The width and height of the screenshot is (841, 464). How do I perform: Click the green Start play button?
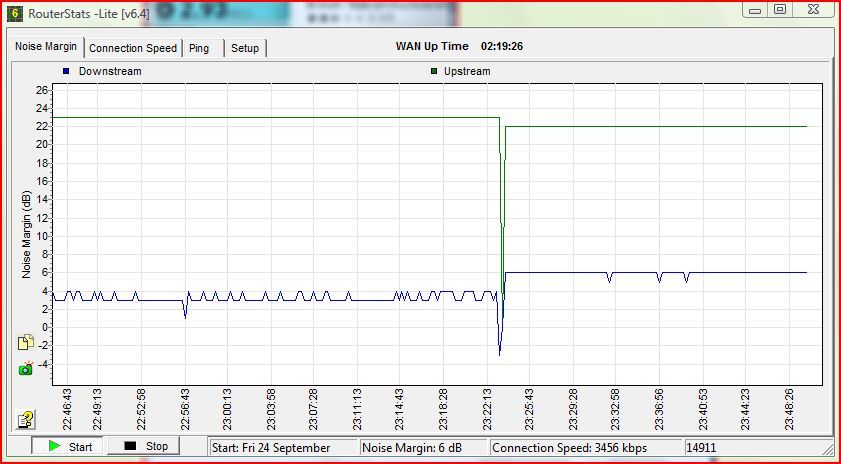[x=69, y=447]
